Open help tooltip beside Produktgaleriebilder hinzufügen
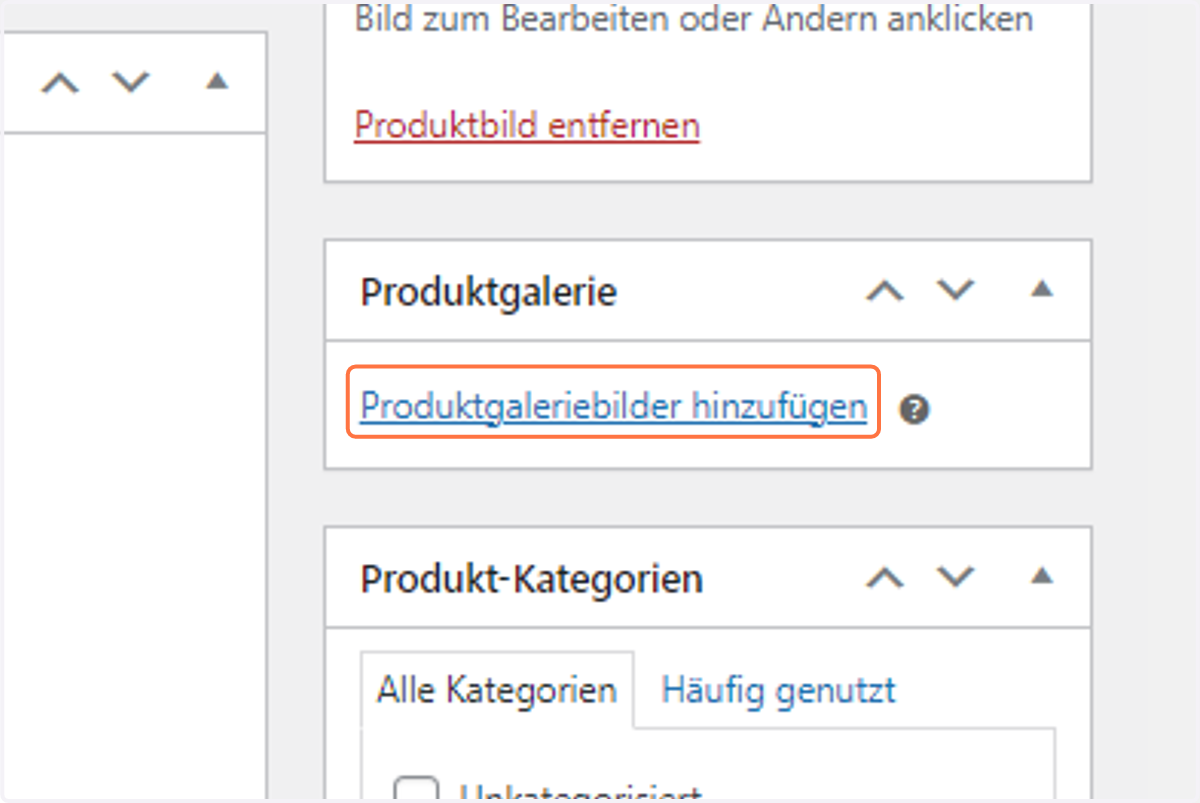This screenshot has width=1200, height=803. pyautogui.click(x=914, y=410)
